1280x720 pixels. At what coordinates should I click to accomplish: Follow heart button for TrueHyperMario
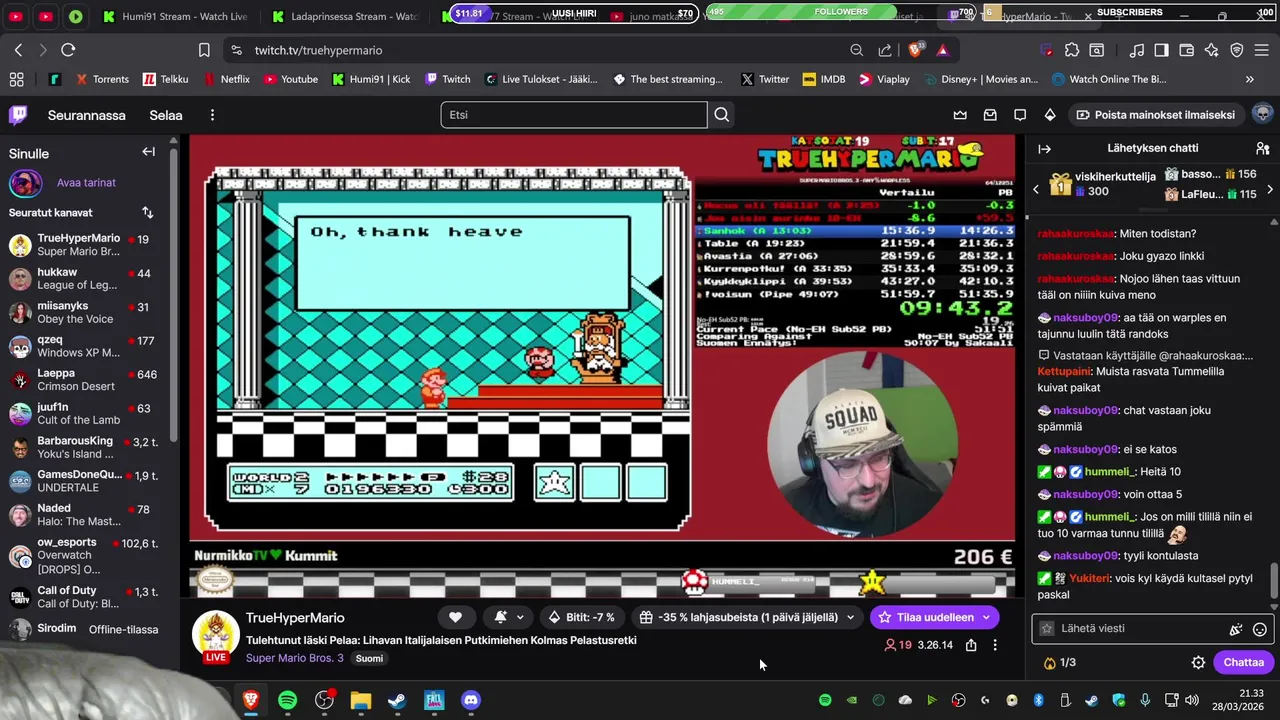click(x=455, y=617)
